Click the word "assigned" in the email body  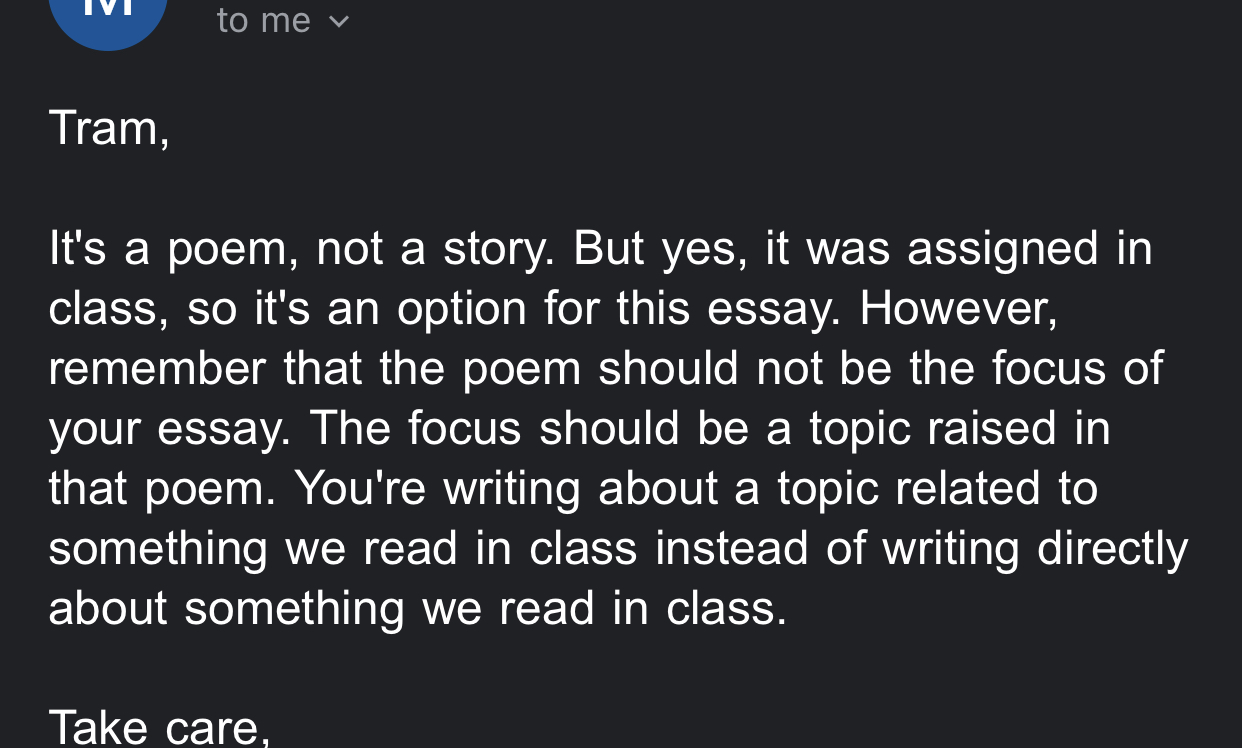tap(1003, 249)
